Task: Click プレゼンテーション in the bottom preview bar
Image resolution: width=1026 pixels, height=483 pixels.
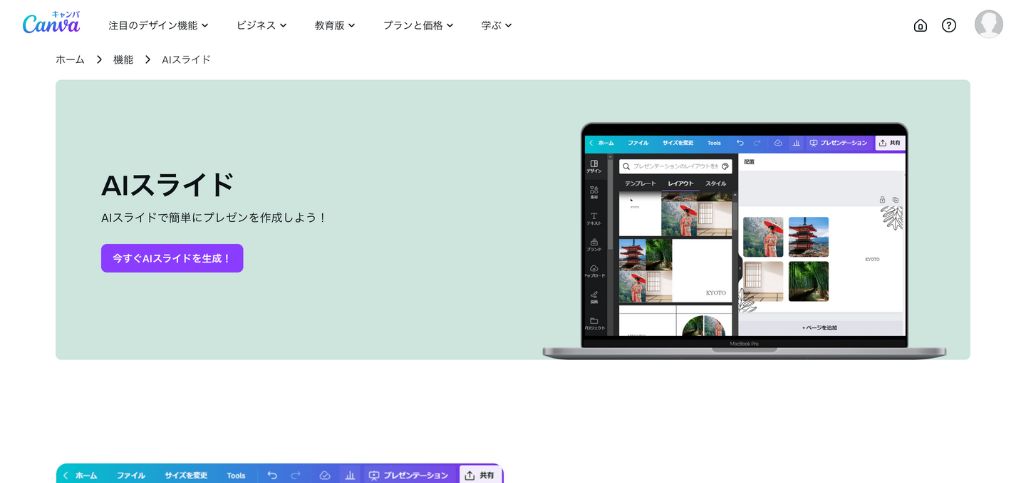Action: [x=409, y=476]
